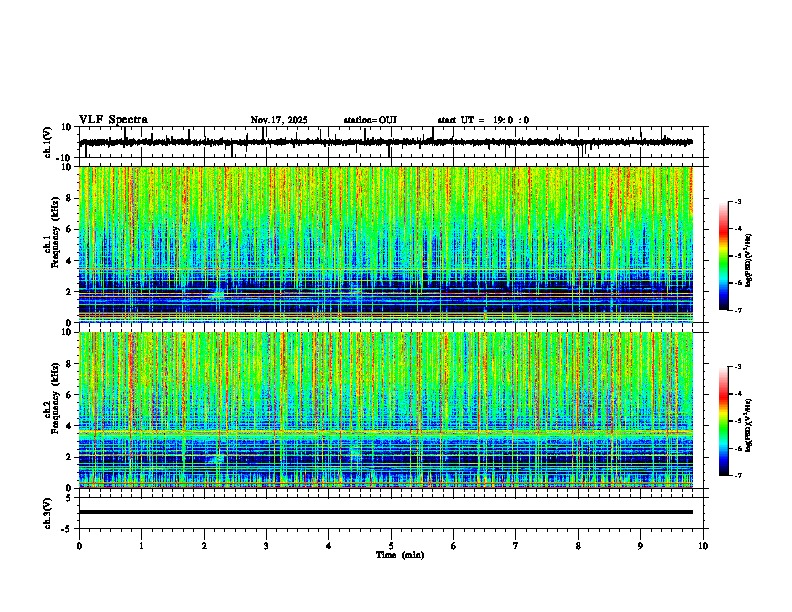Click the ch.1 "Frequency (kHz)" axis label
Viewport: 792px width, 612px height.
55,233
